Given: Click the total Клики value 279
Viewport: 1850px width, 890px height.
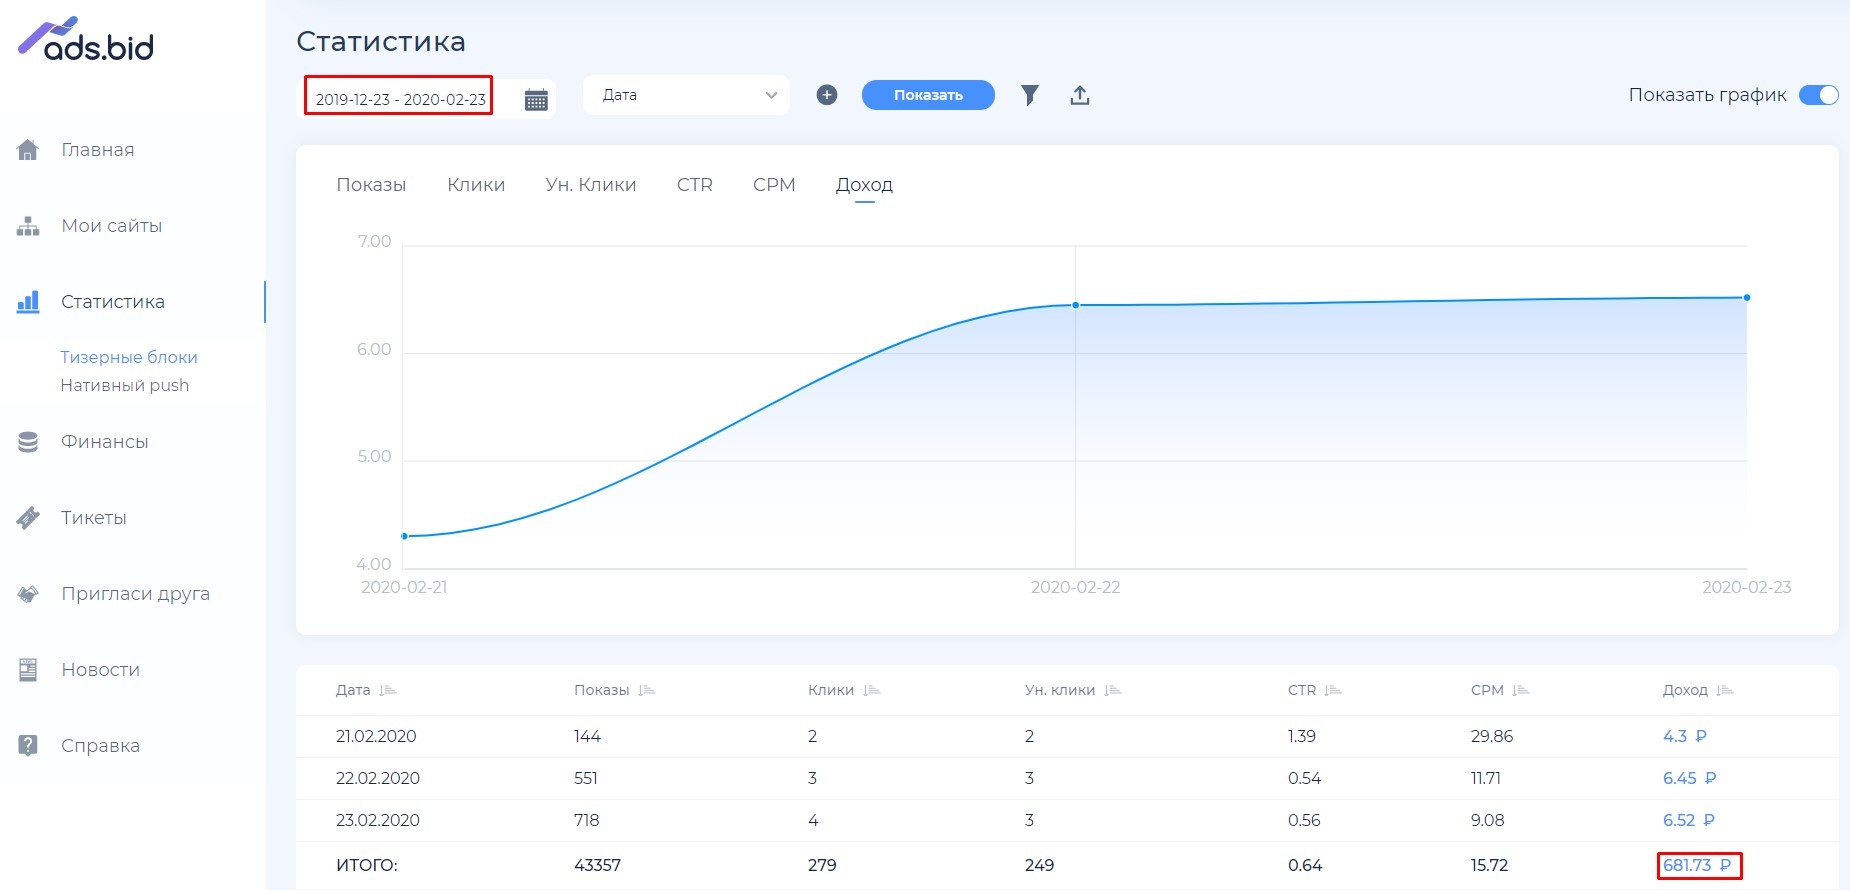Looking at the screenshot, I should point(822,865).
